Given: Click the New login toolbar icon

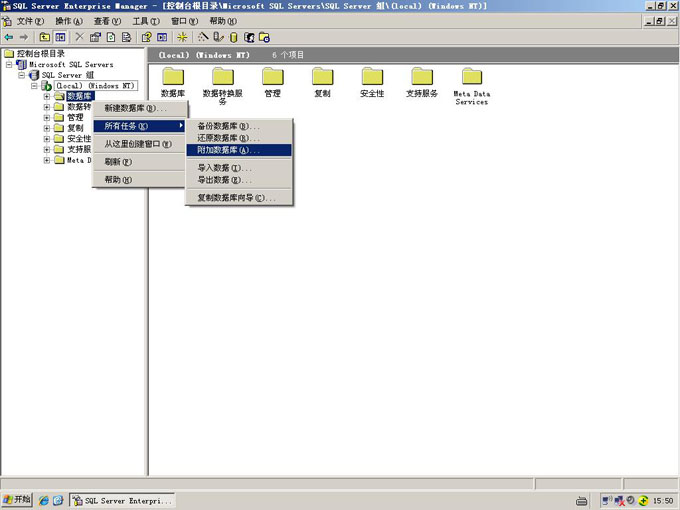Looking at the screenshot, I should 249,37.
